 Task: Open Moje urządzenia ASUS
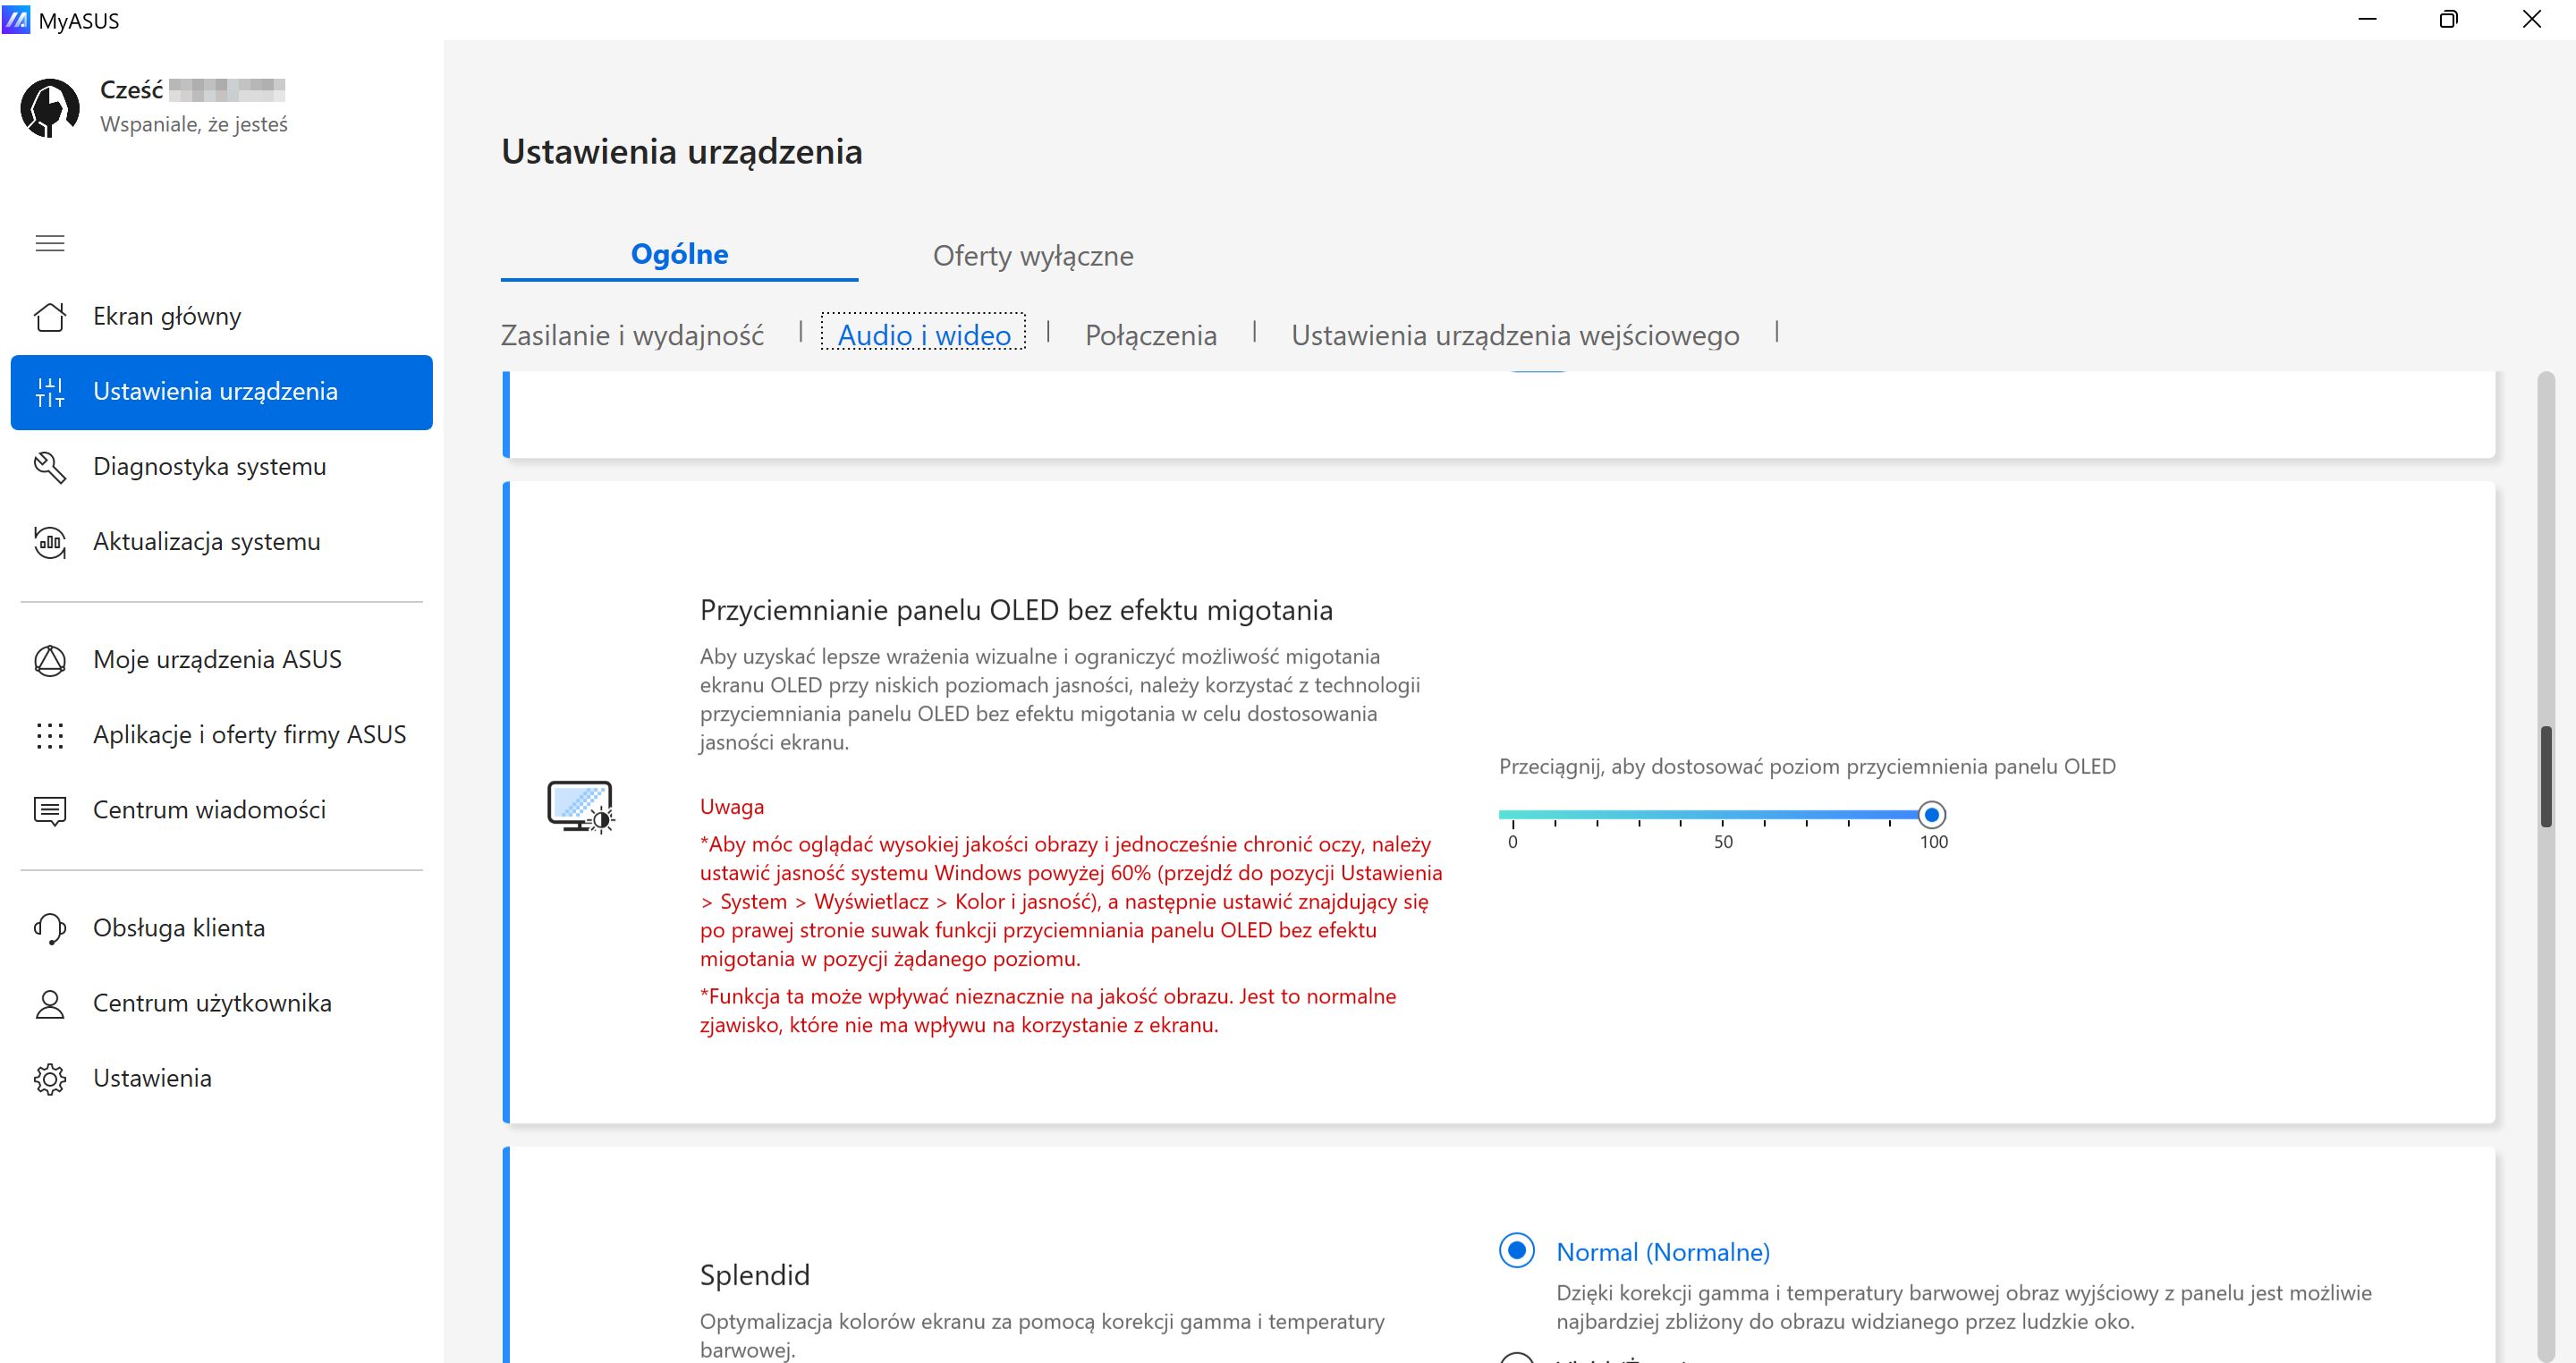(222, 660)
